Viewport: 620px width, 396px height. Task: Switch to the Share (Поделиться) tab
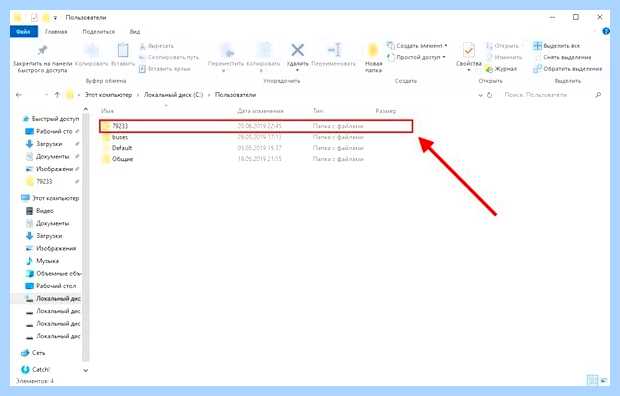[98, 32]
